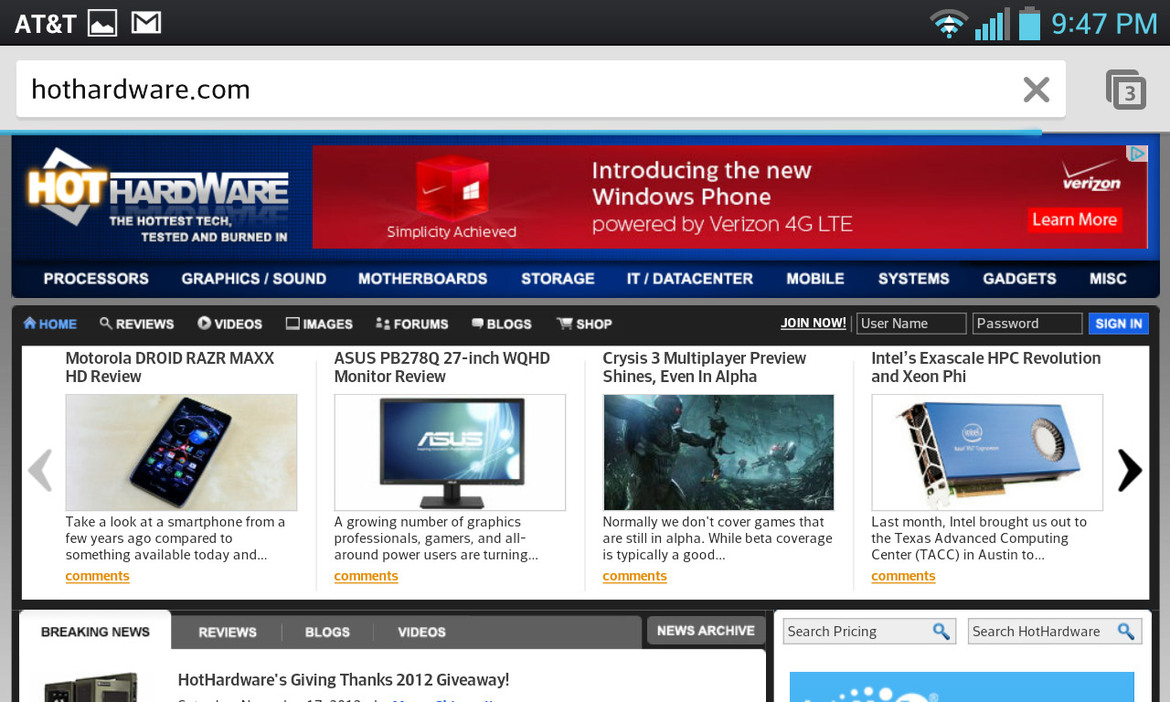
Task: Open the browser tabs switcher showing 3
Action: tap(1125, 90)
